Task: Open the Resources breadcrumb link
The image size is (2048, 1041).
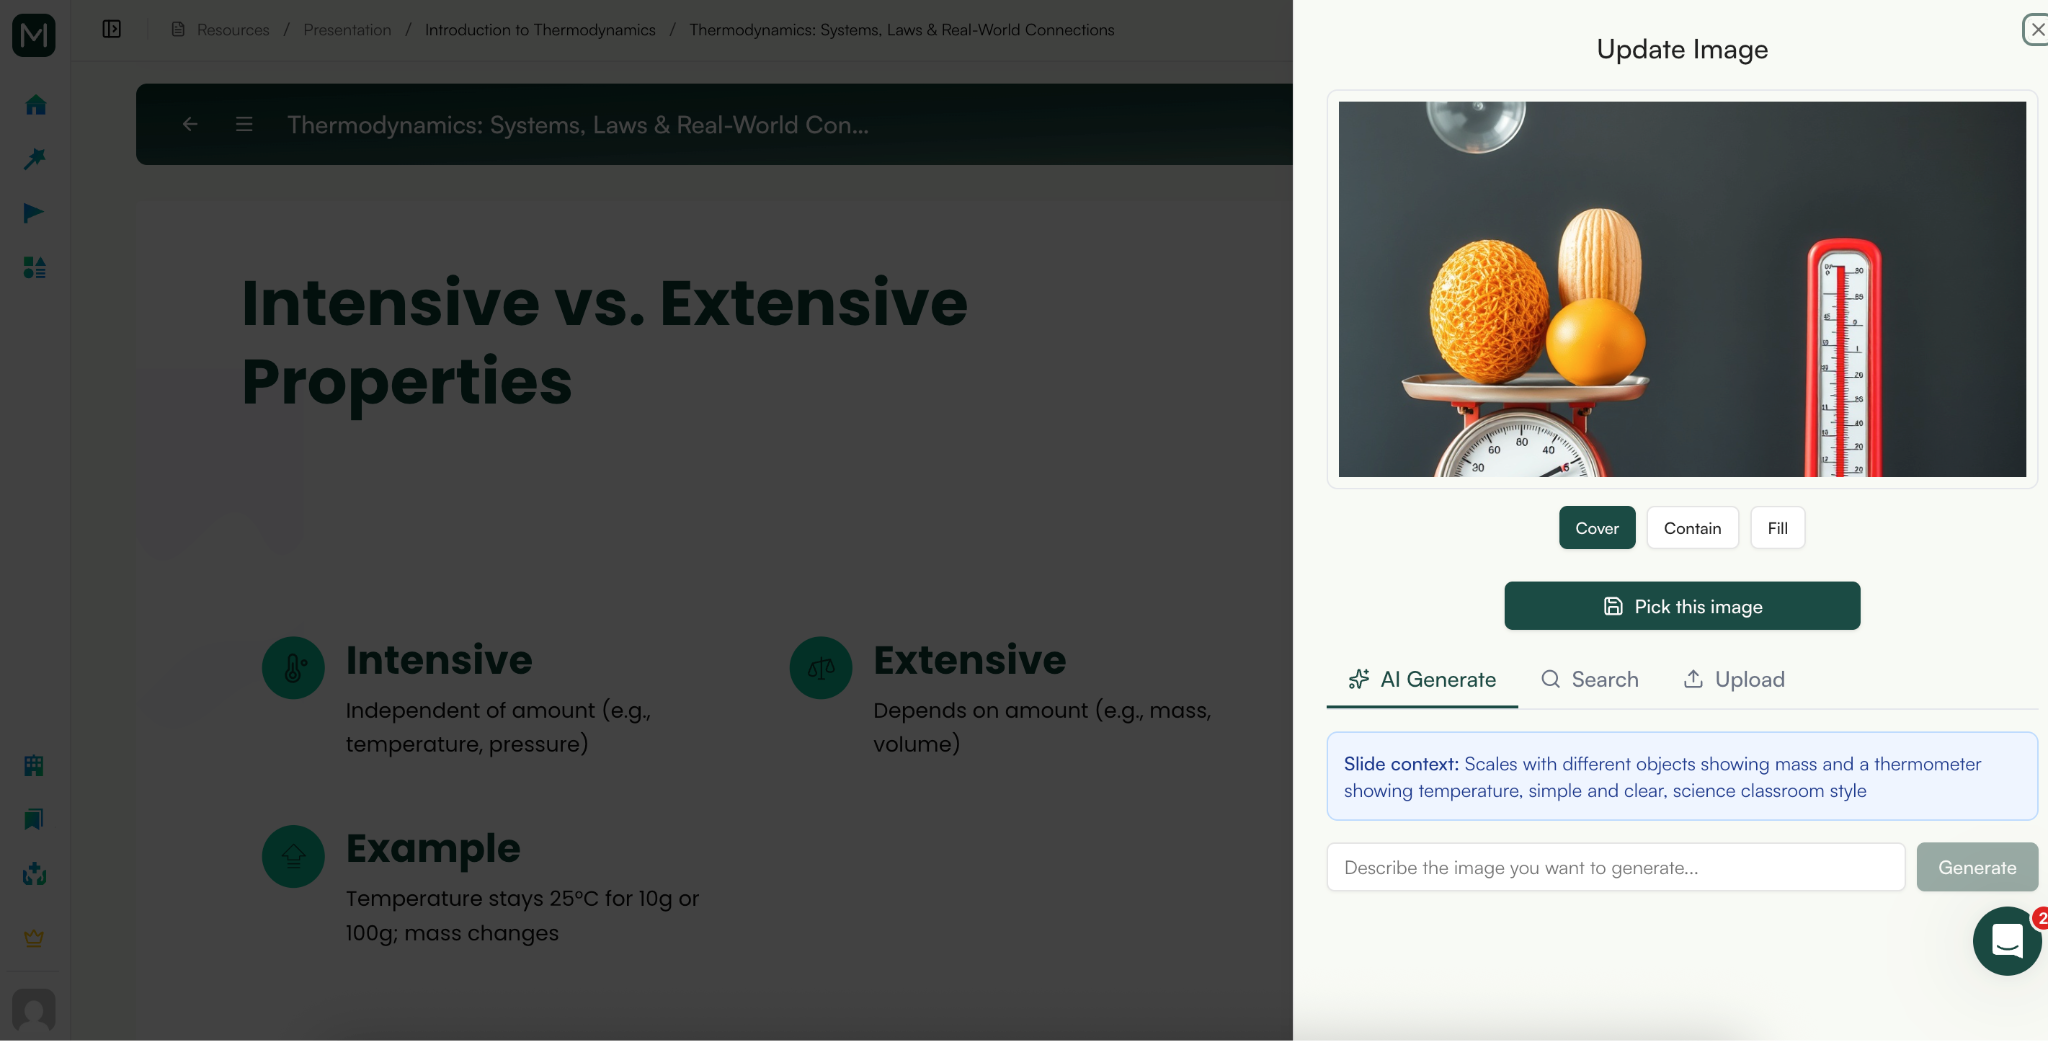Action: 232,29
